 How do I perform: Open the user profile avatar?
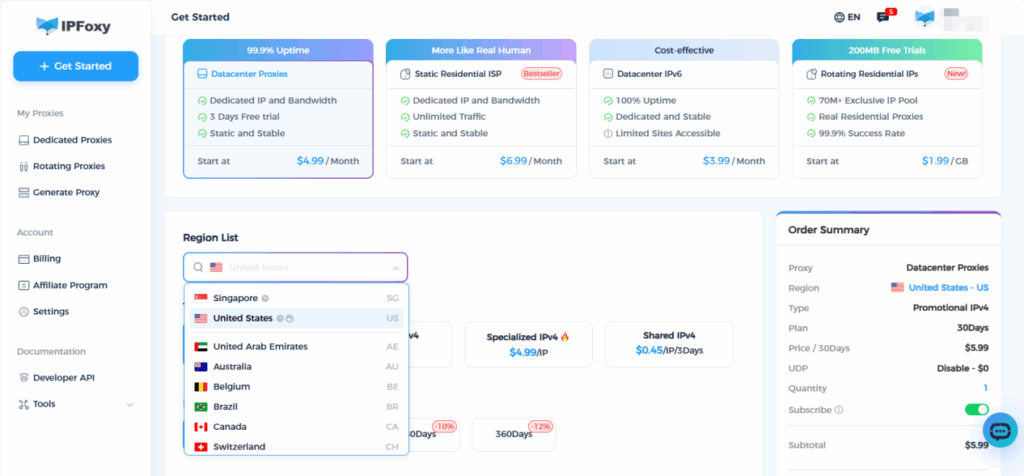925,18
